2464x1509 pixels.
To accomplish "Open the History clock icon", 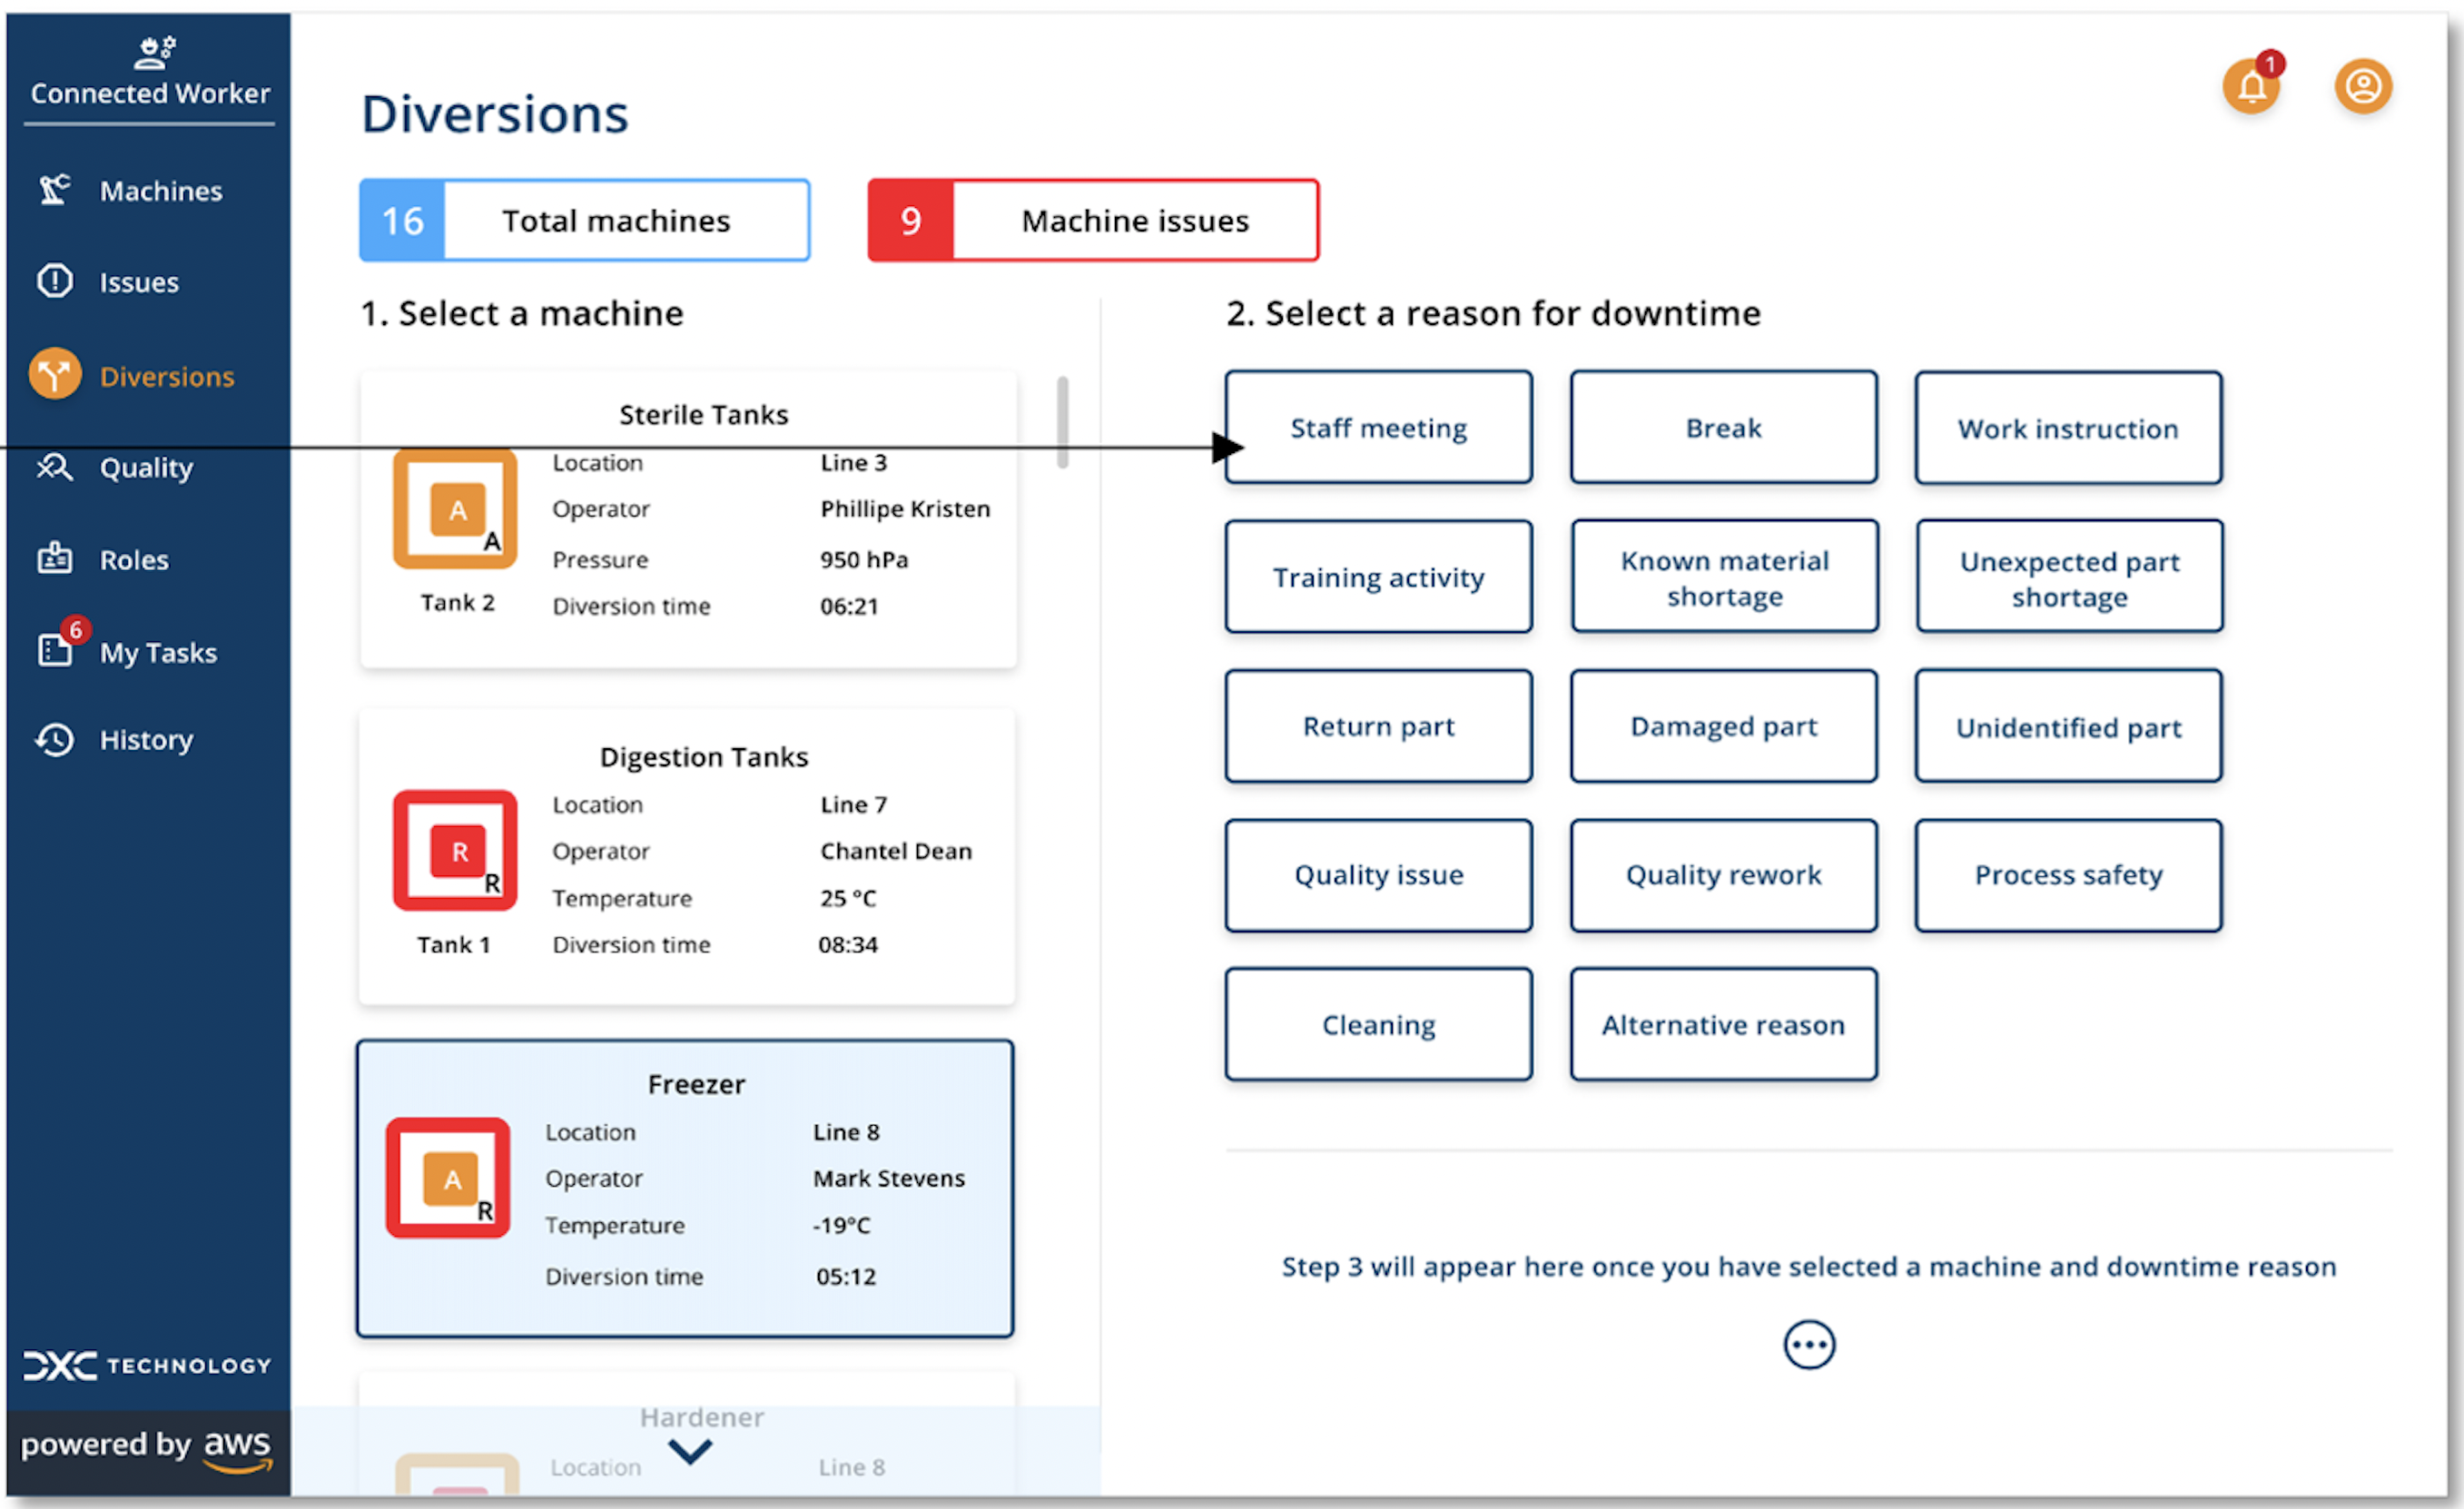I will pyautogui.click(x=55, y=740).
